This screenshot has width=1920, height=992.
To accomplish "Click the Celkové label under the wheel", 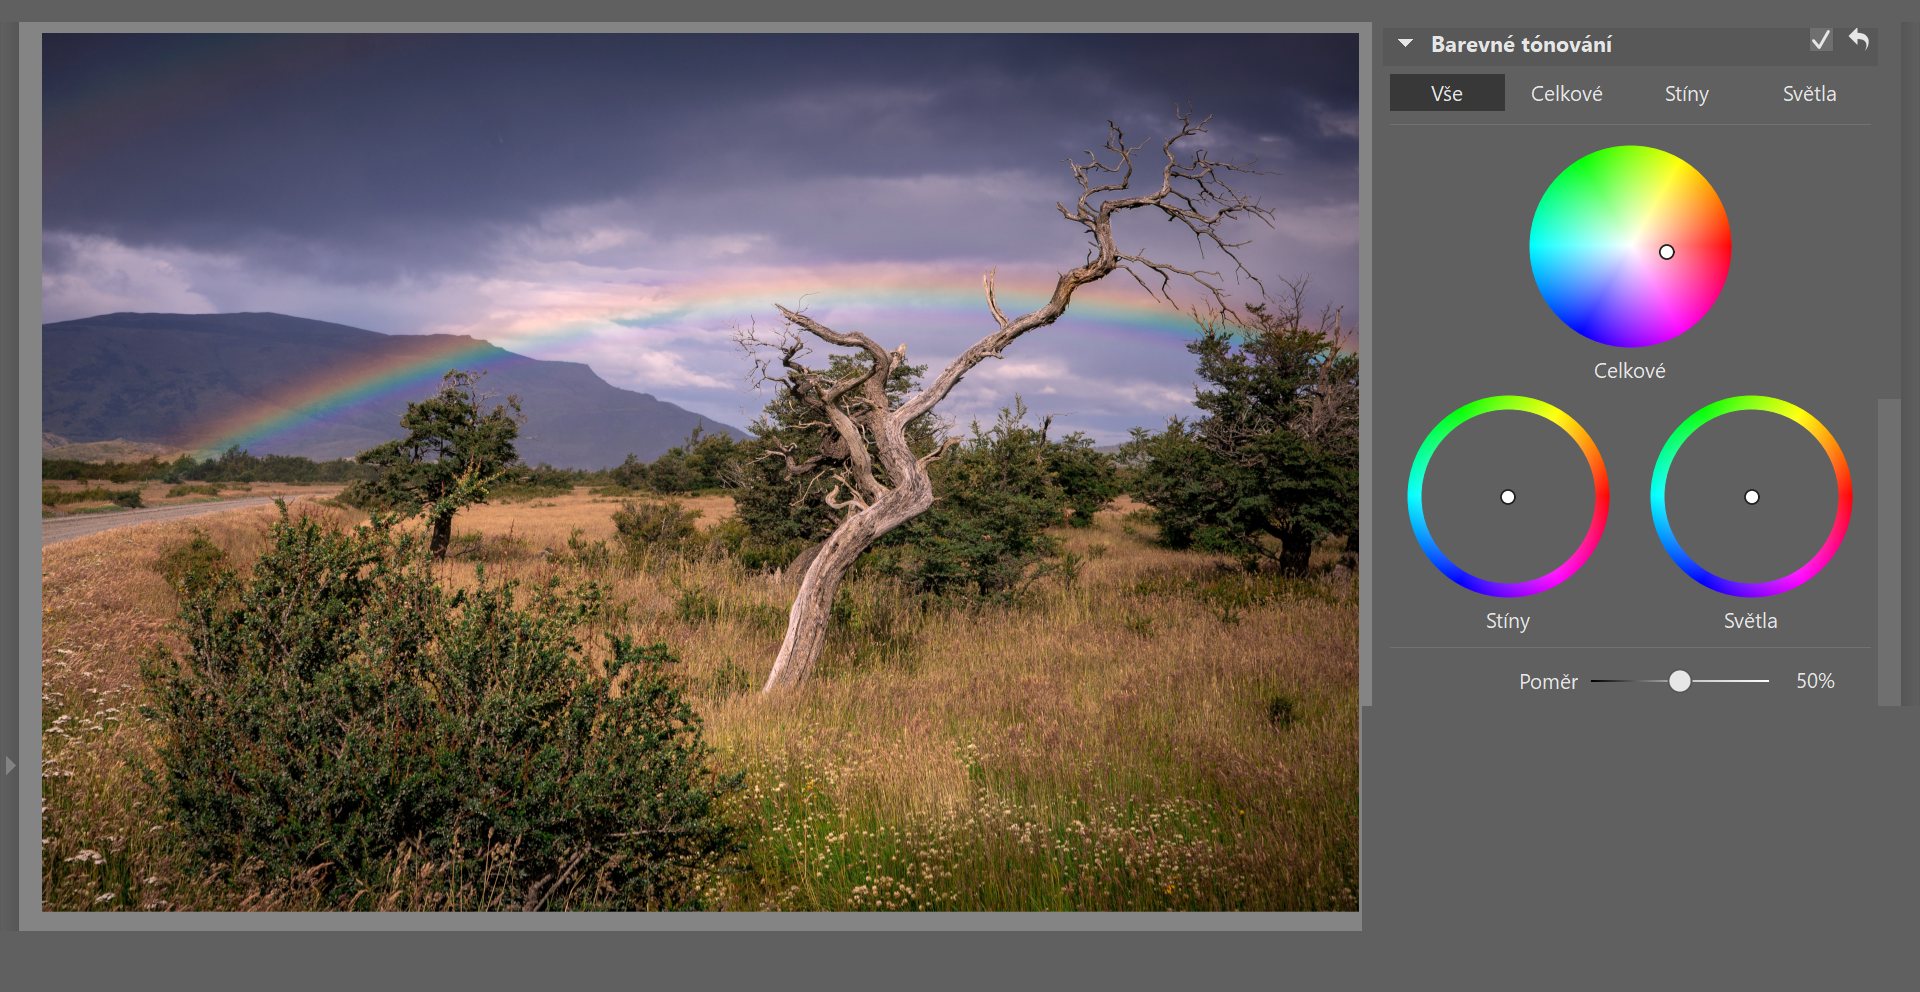I will 1629,370.
